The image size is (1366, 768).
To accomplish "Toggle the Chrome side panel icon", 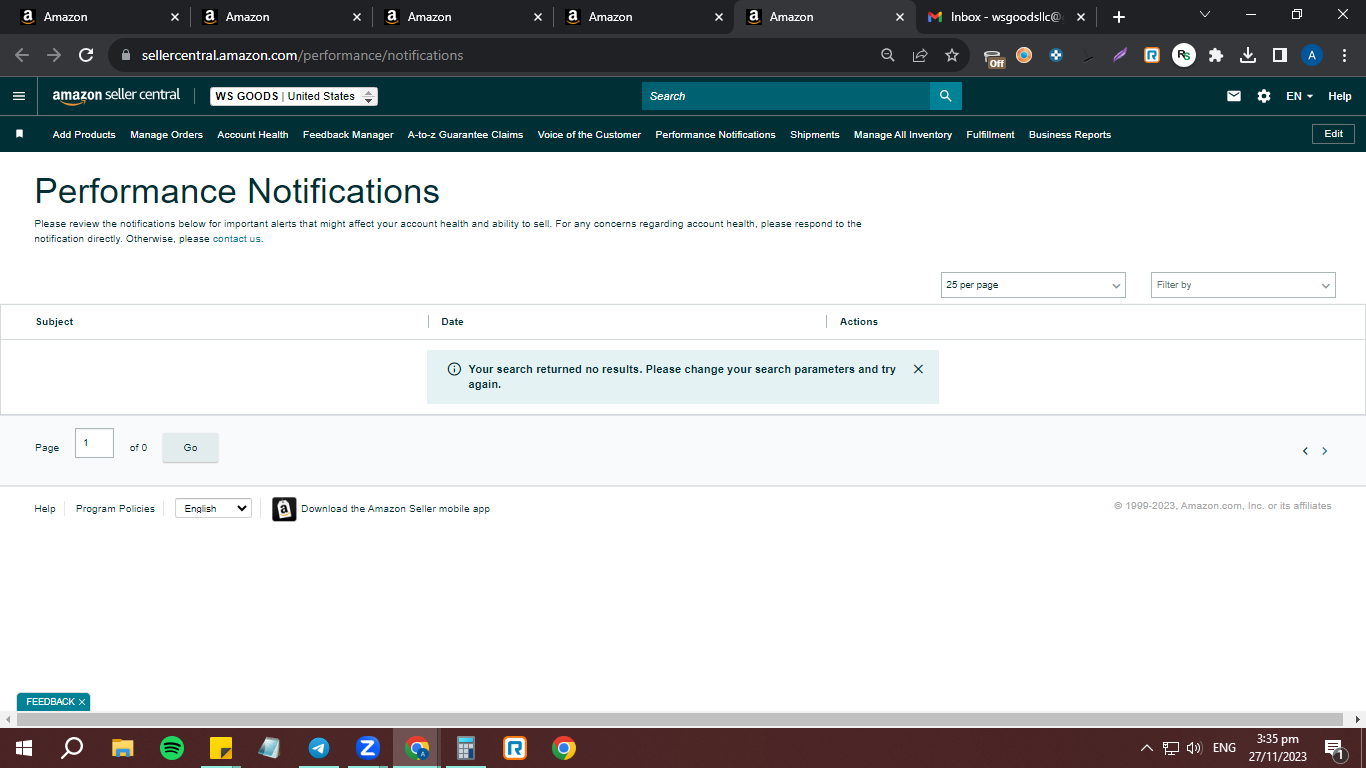I will tap(1280, 55).
